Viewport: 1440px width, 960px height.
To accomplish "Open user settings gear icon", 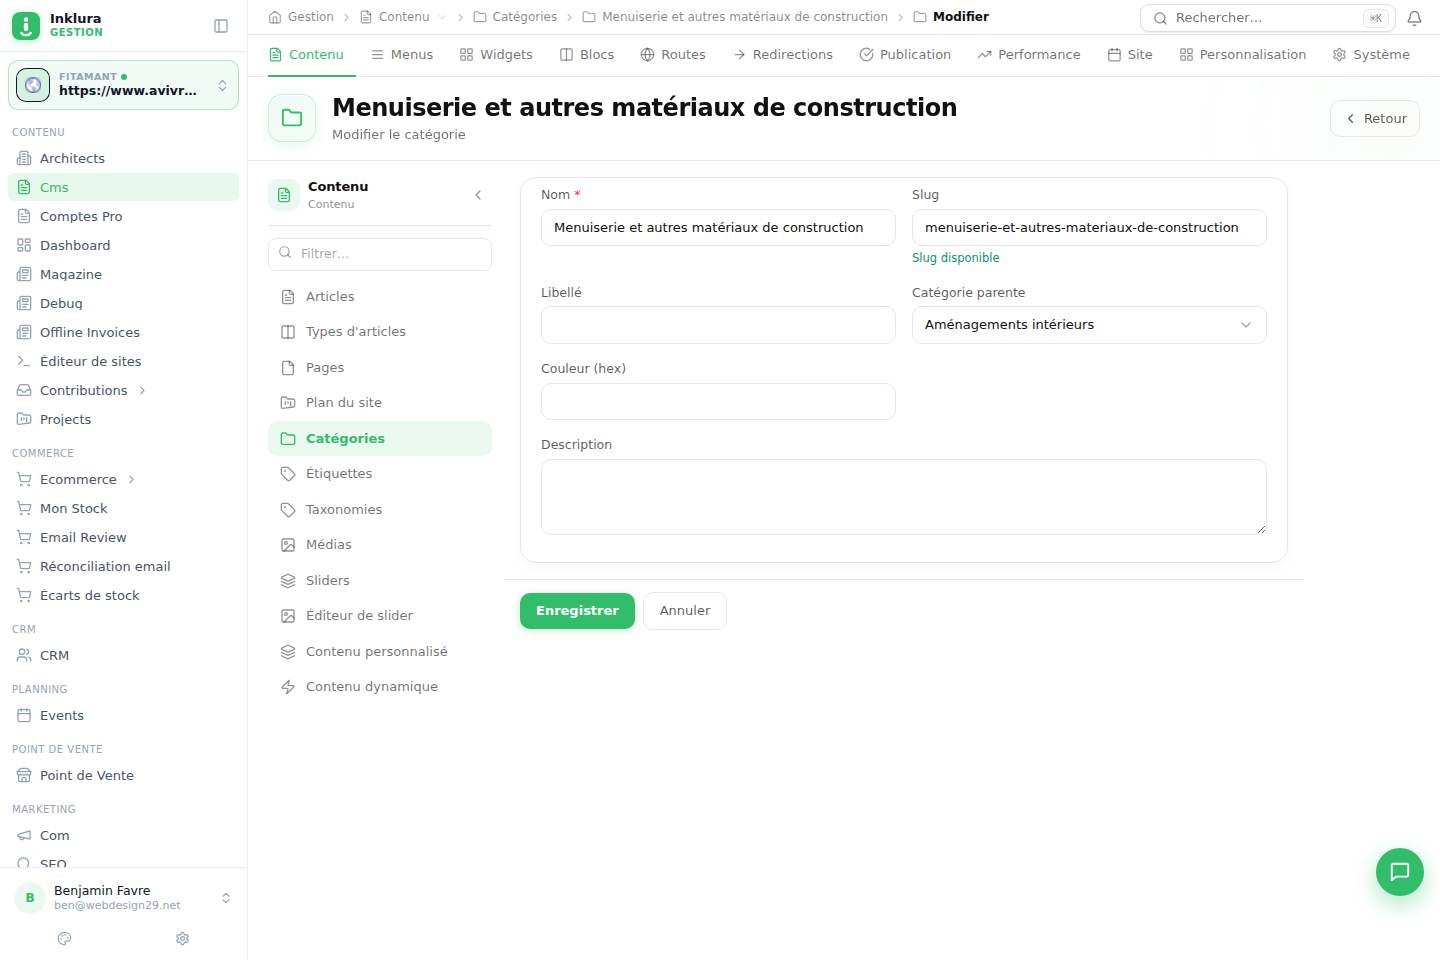I will (182, 938).
